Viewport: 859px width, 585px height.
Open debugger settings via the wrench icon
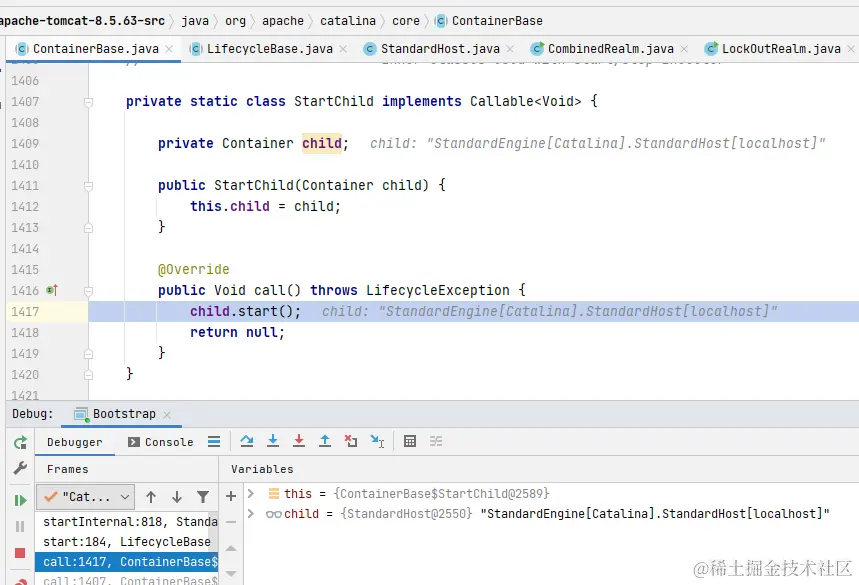[20, 468]
